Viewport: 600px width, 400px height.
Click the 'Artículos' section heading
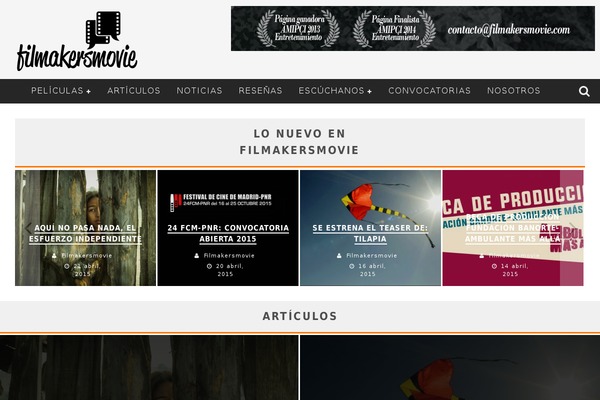tap(300, 317)
